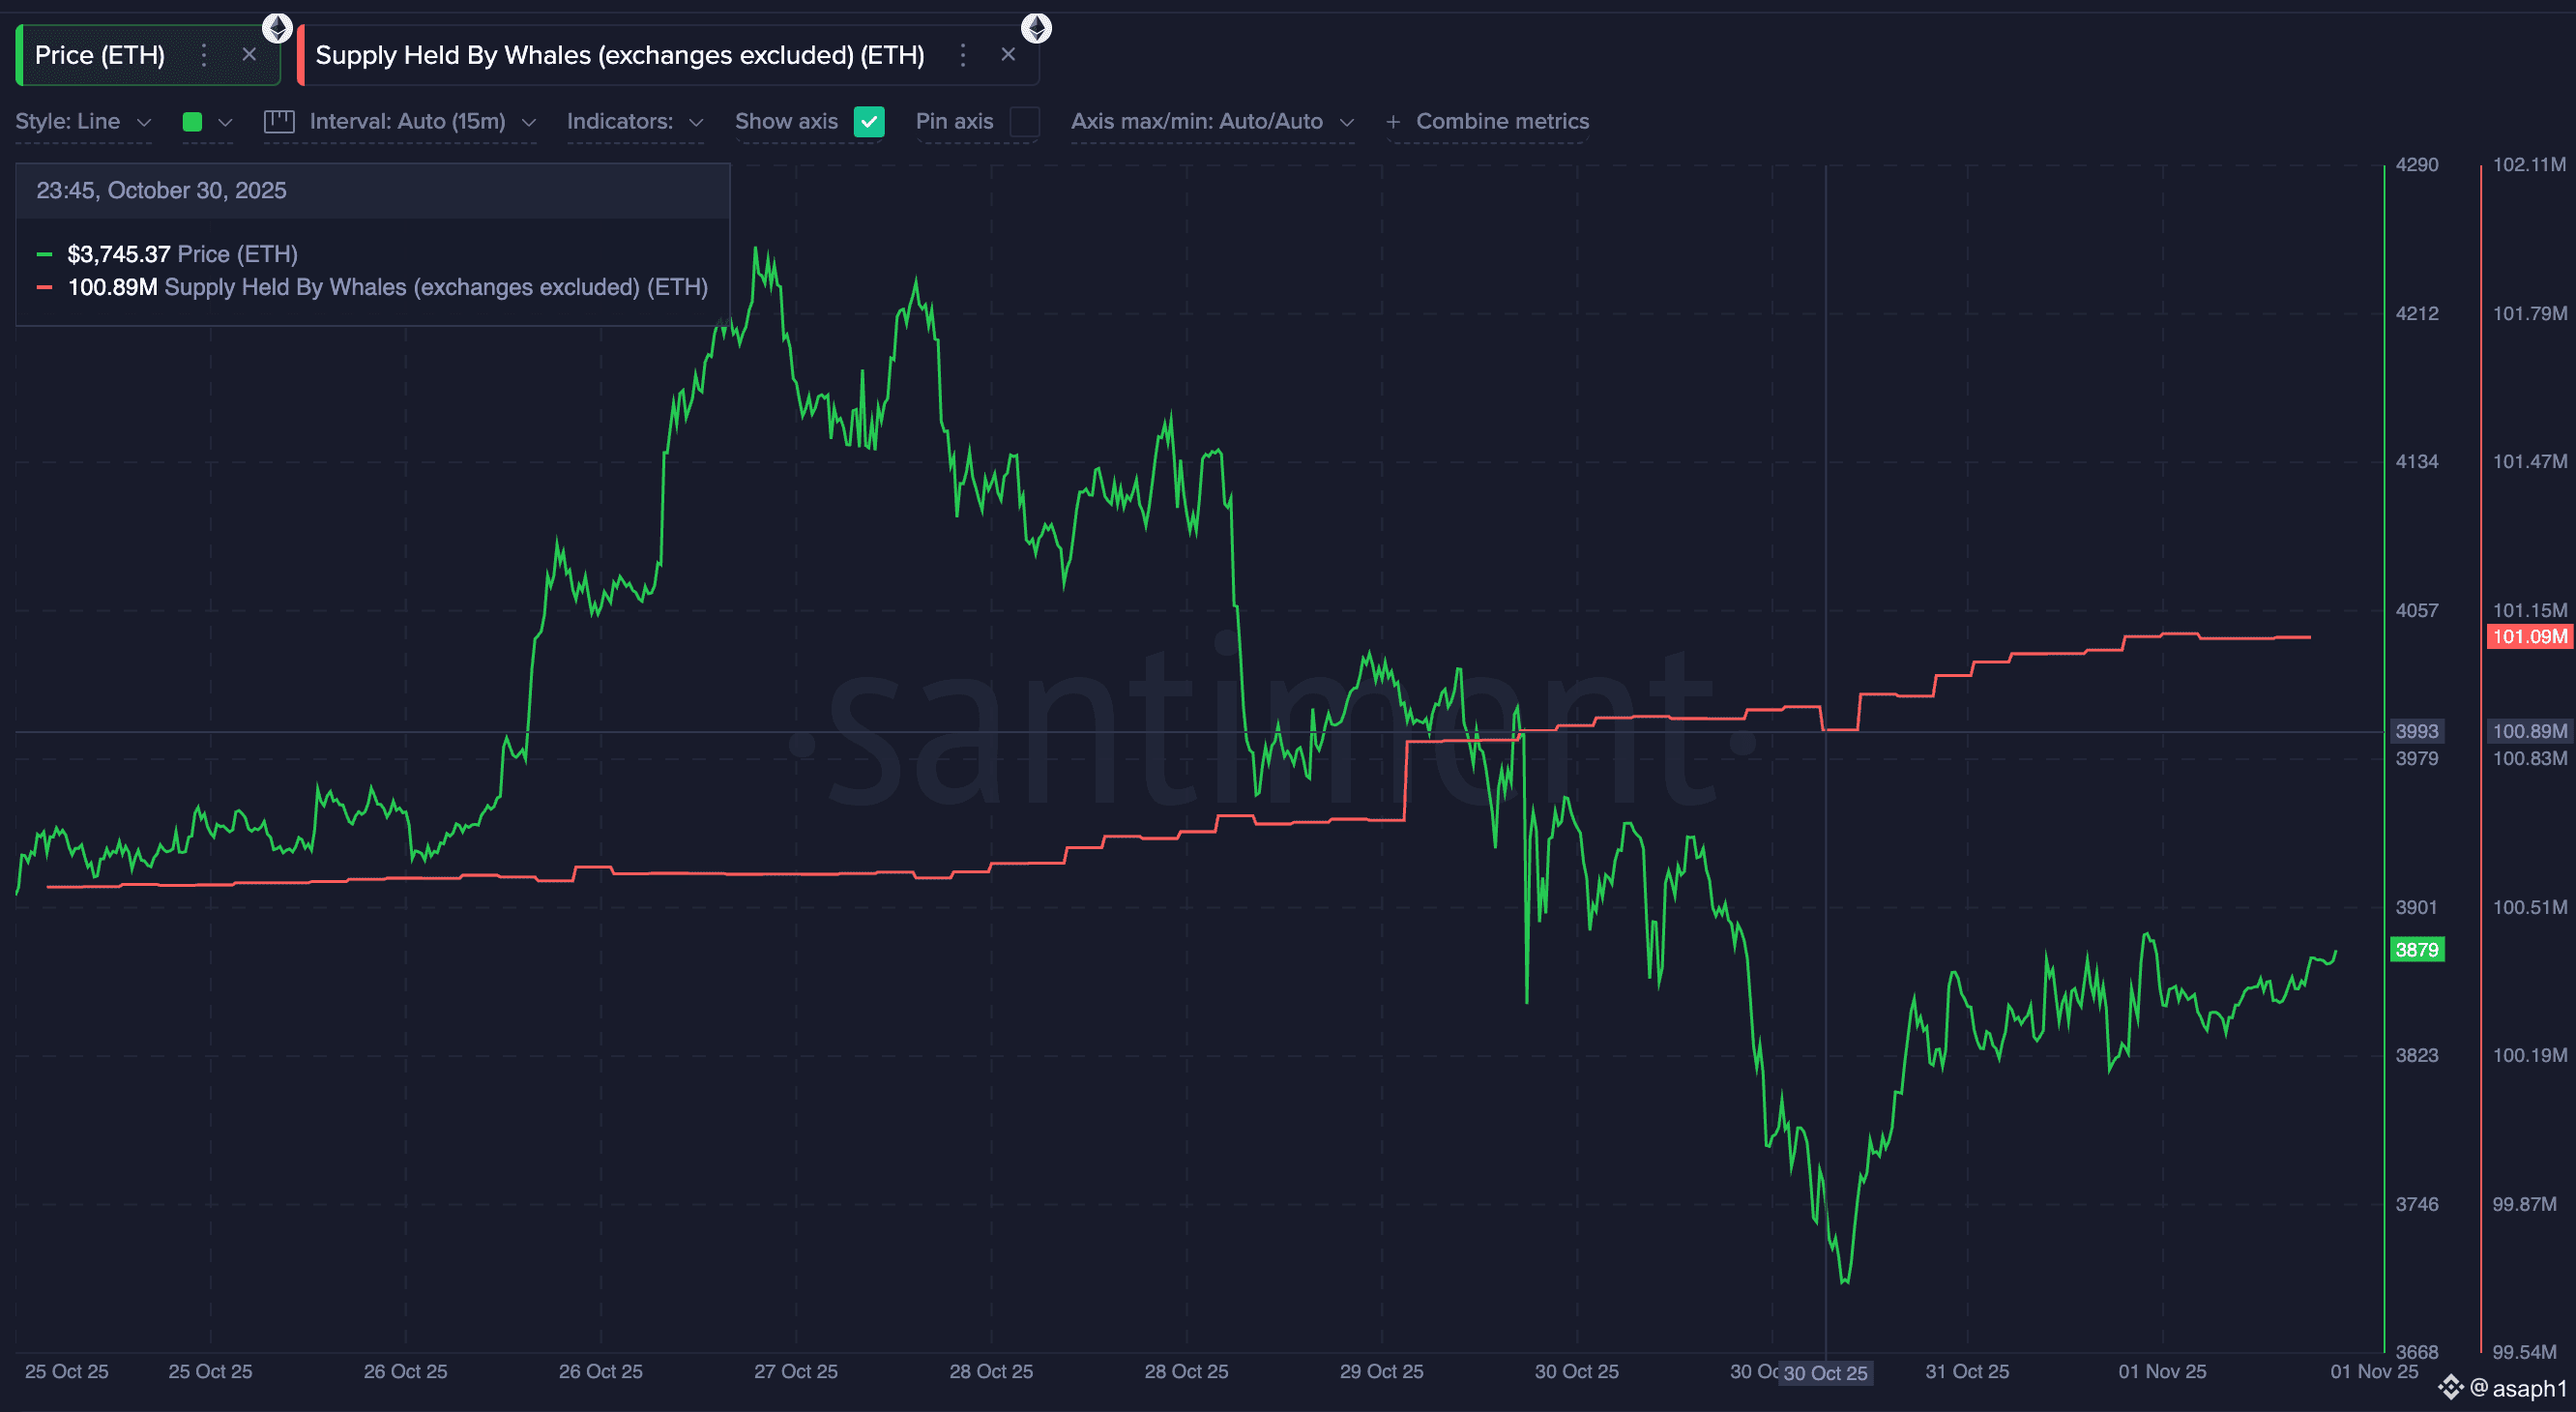Remove the Price (ETH) metric
The width and height of the screenshot is (2576, 1412).
(249, 55)
